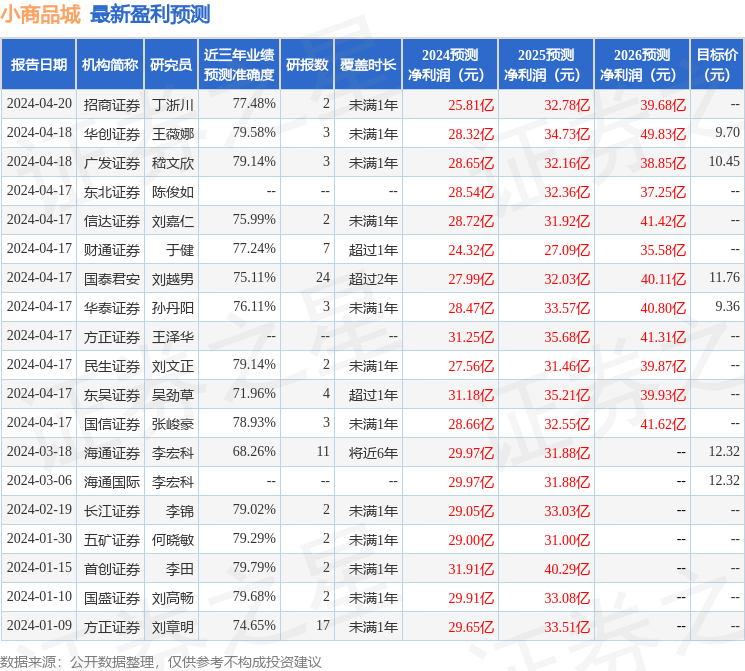745x671 pixels.
Task: Select the 信达证券 institution cell
Action: (112, 221)
